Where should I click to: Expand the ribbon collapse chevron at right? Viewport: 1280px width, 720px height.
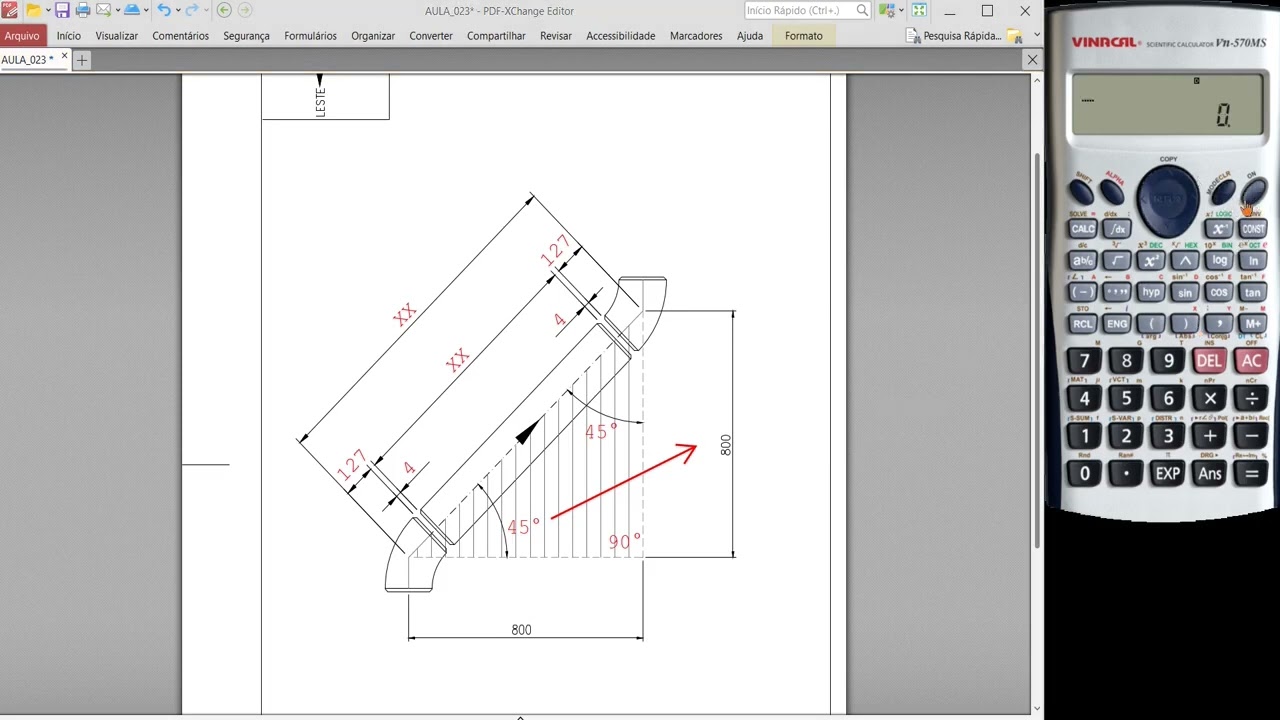coord(1036,34)
